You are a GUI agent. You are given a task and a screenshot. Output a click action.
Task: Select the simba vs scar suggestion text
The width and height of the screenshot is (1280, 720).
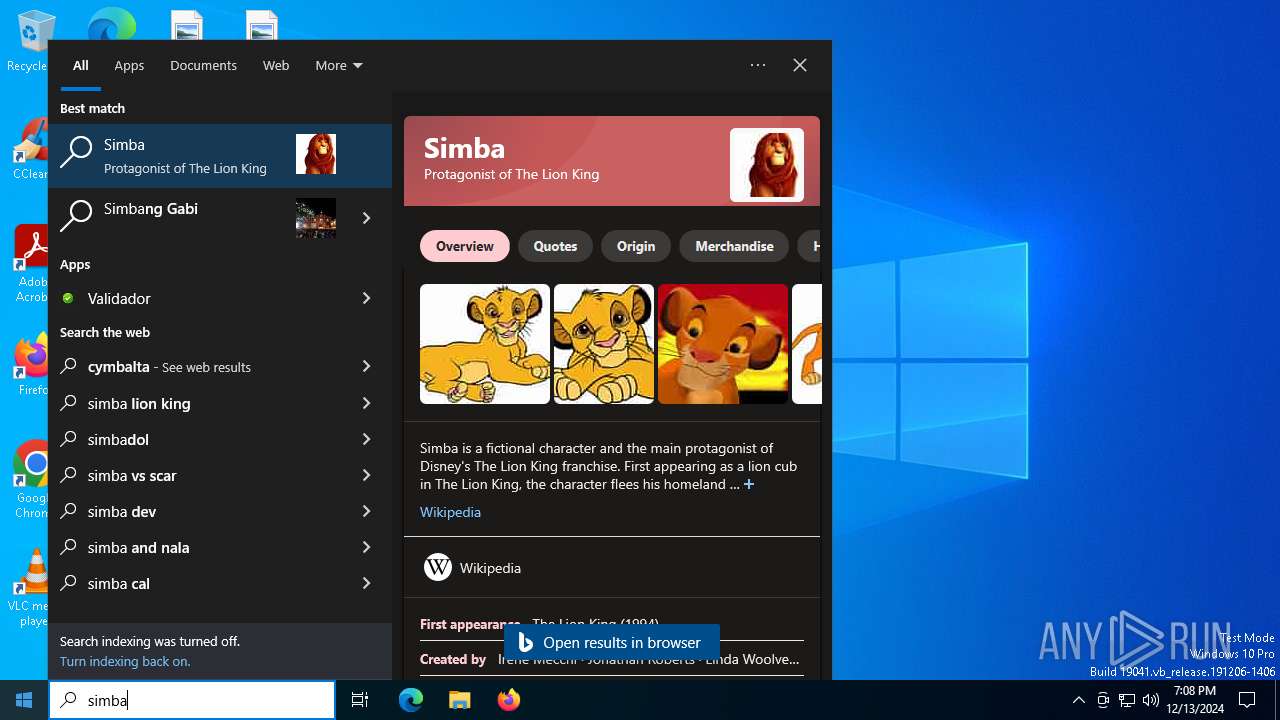(132, 475)
